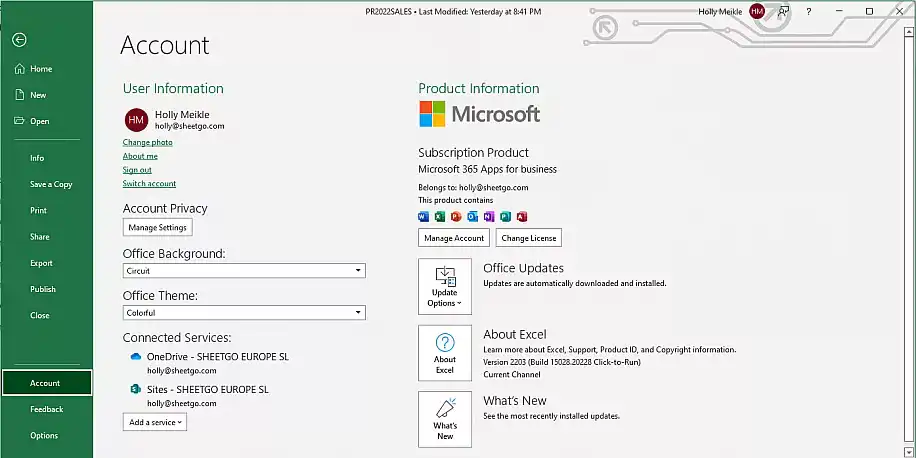
Task: Click the OneNote app icon
Action: (x=489, y=217)
